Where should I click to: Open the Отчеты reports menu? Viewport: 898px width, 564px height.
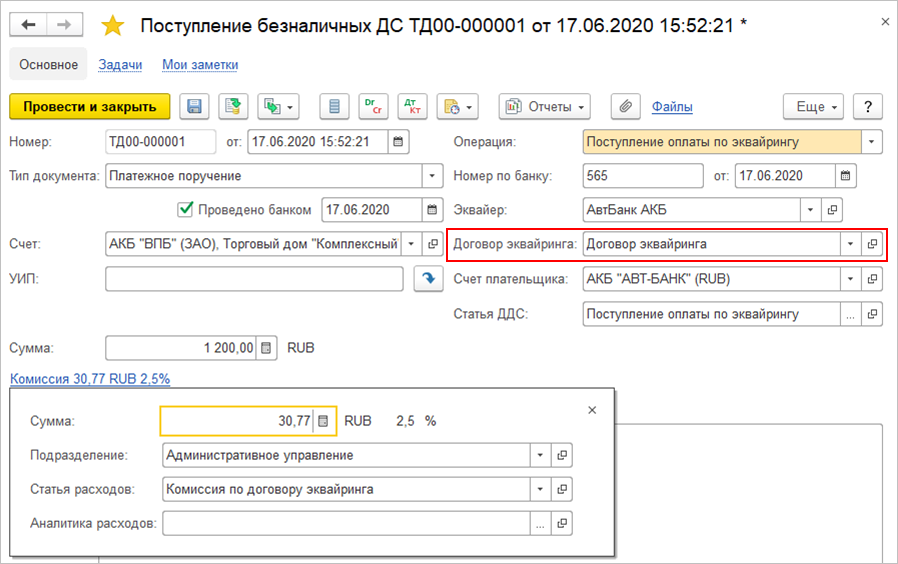pyautogui.click(x=545, y=107)
